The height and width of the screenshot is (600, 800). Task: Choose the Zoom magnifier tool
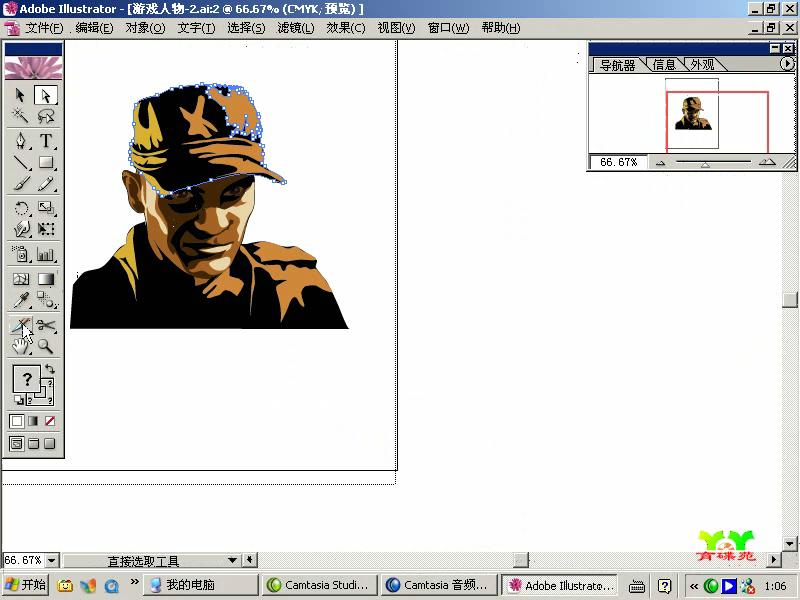(46, 346)
